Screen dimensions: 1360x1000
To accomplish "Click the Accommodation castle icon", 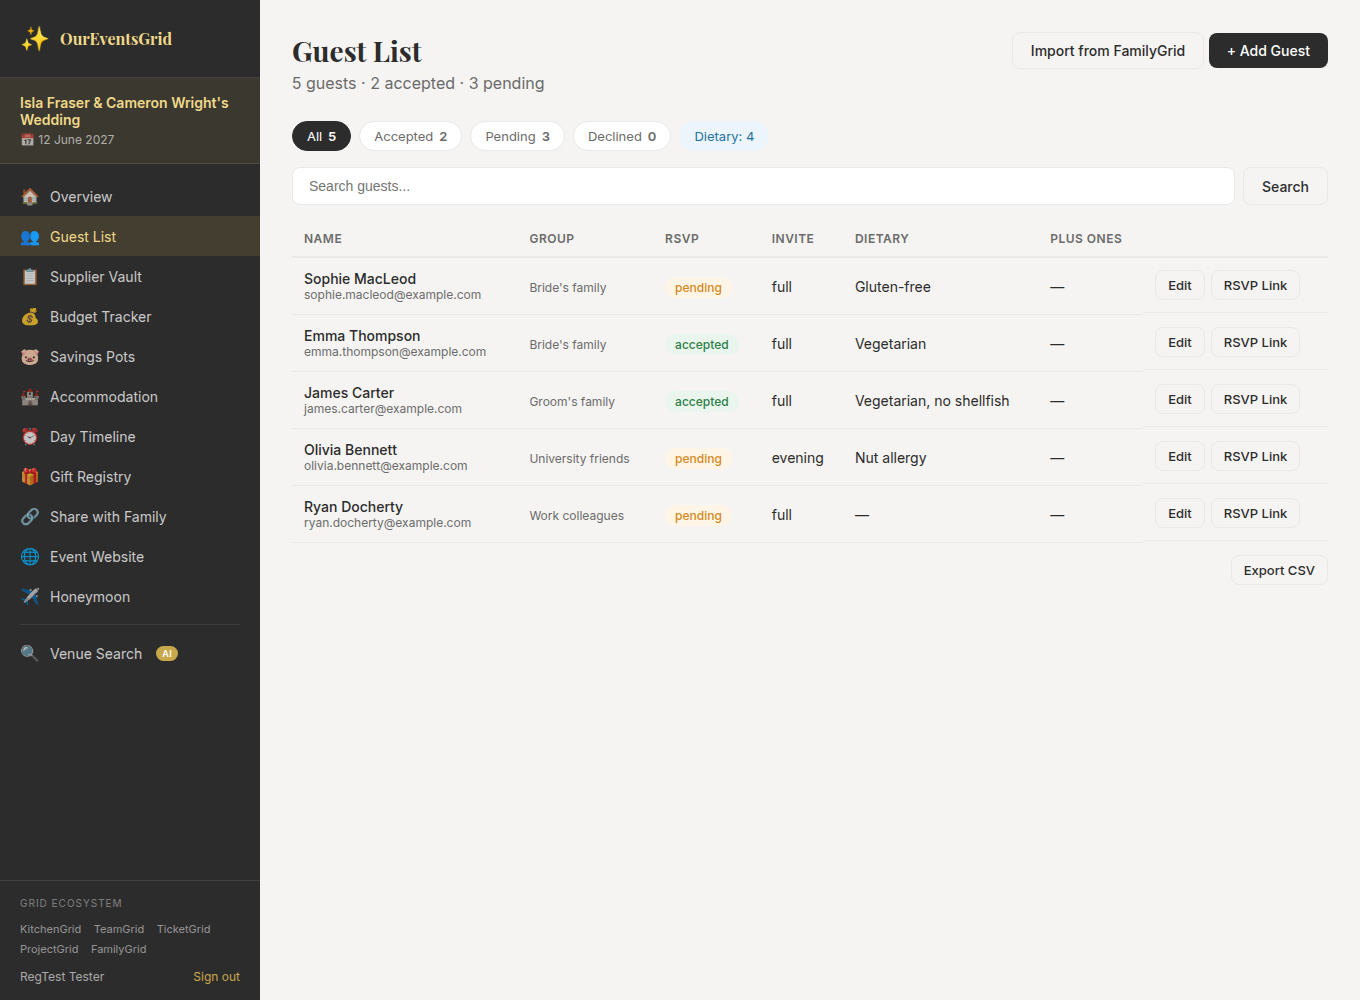I will point(30,397).
